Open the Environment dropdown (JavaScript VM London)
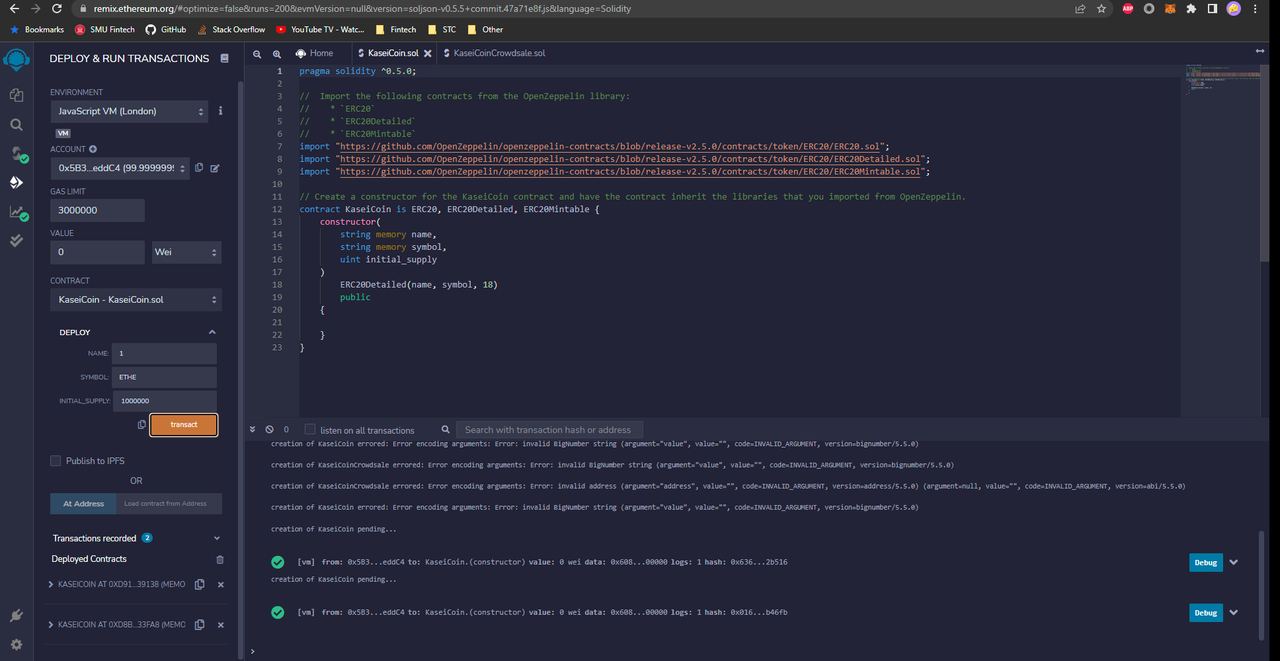This screenshot has height=661, width=1280. coord(129,111)
